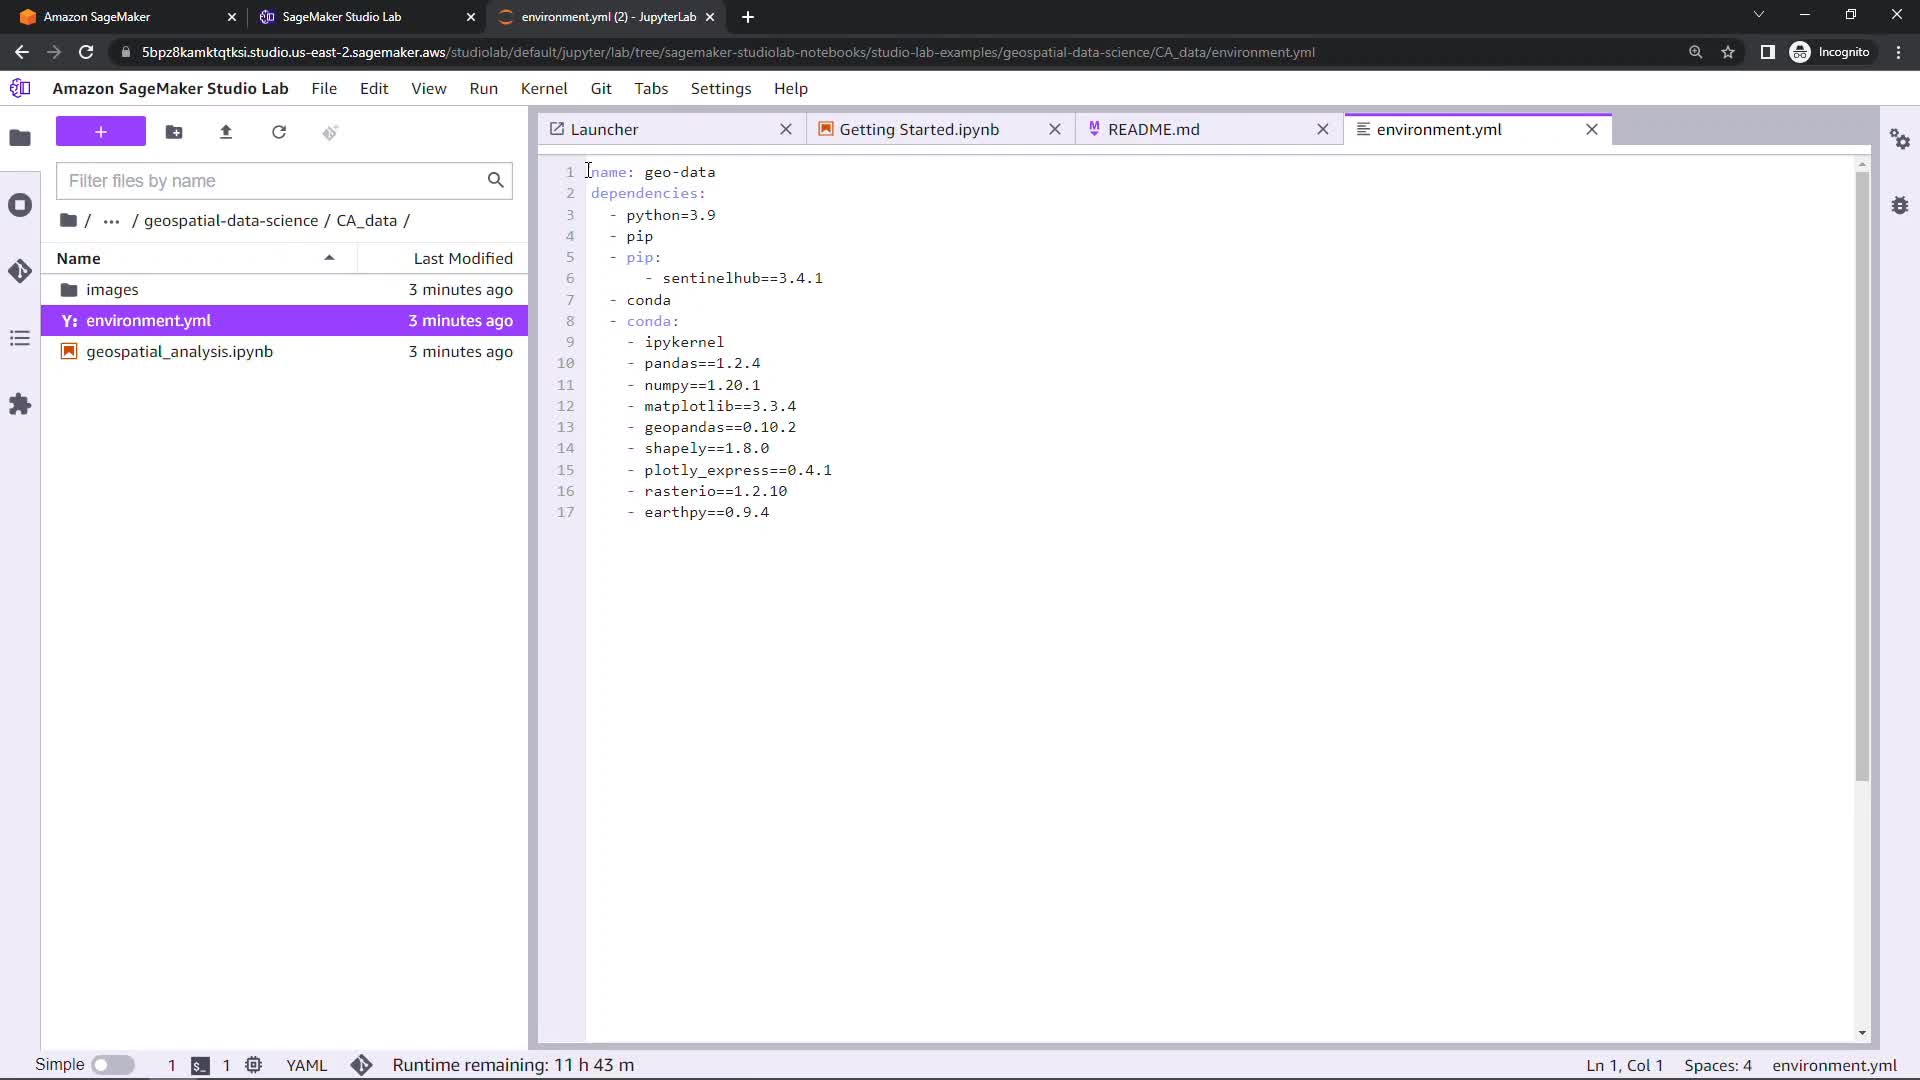Switch to the README.md tab
The width and height of the screenshot is (1920, 1080).
pyautogui.click(x=1153, y=129)
